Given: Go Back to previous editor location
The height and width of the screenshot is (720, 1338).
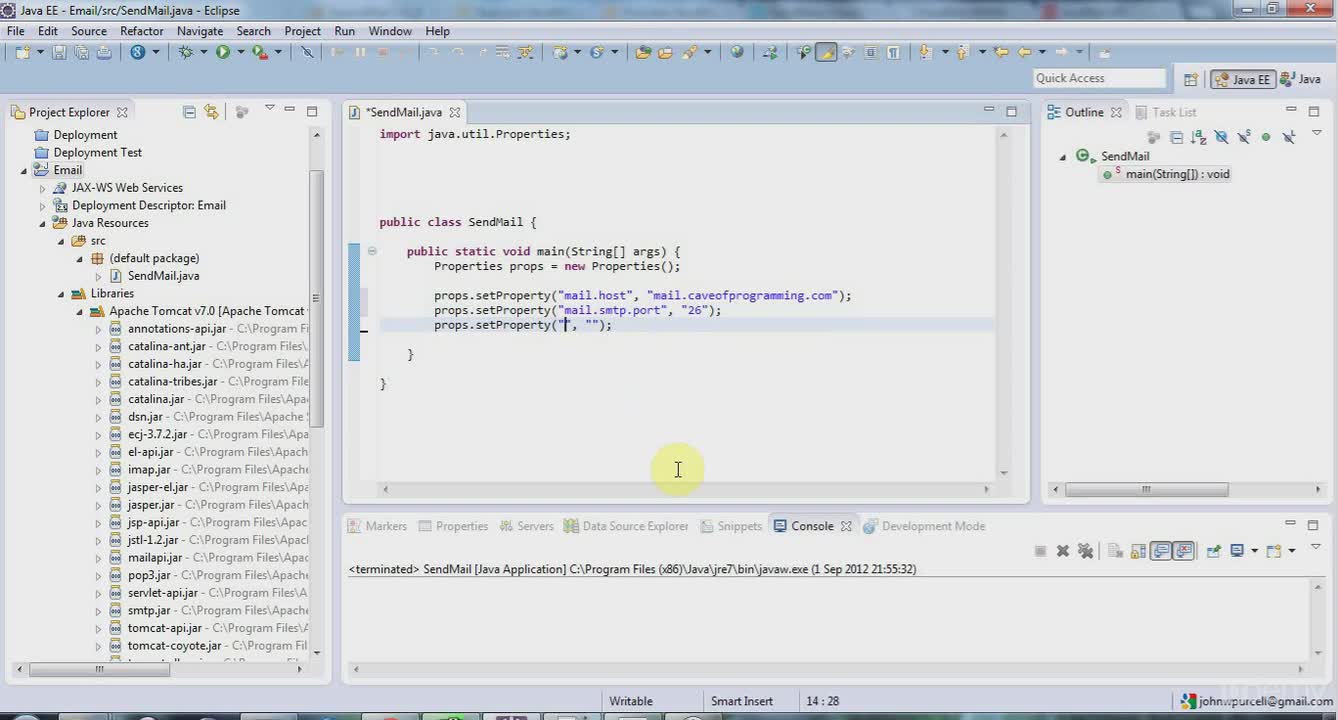Looking at the screenshot, I should (1024, 52).
